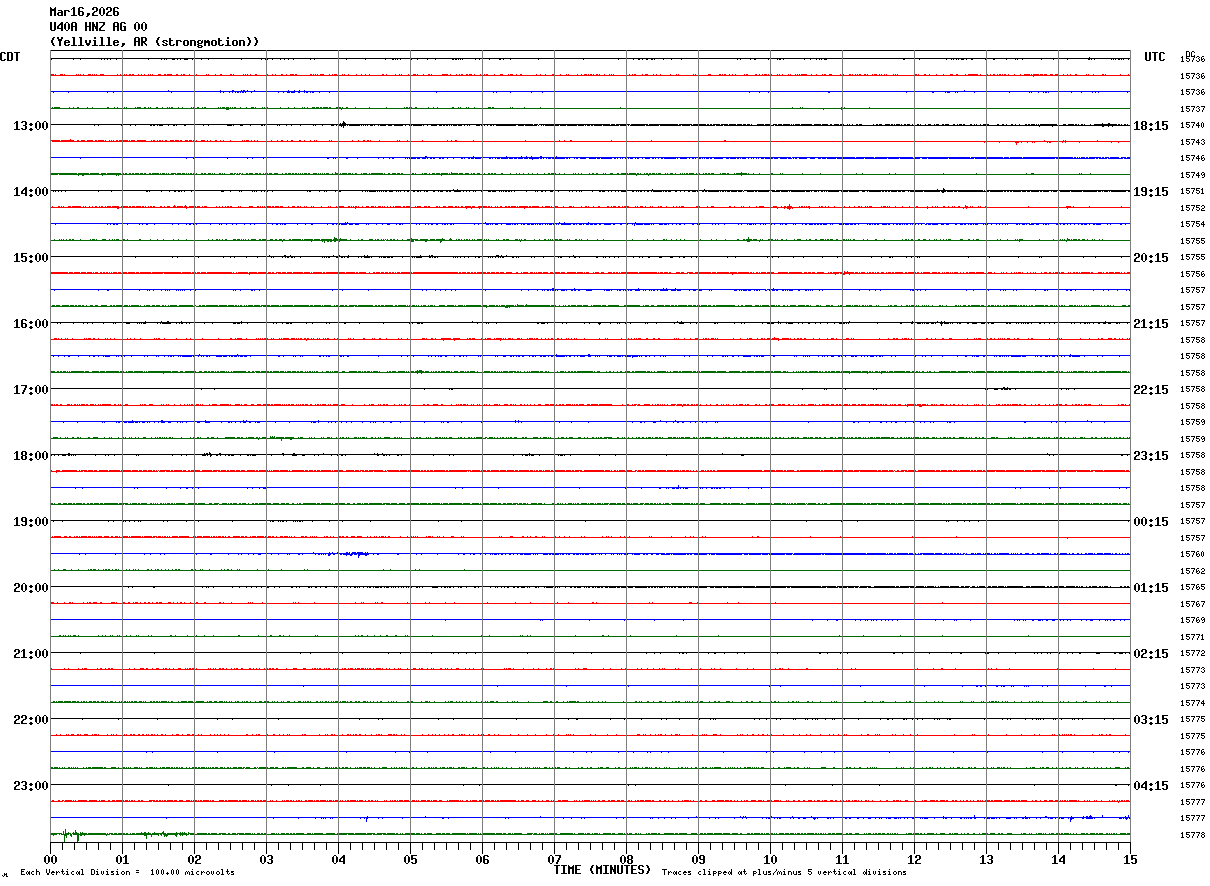Click the 18:15 UTC time label
1210x886 pixels.
tap(1151, 126)
